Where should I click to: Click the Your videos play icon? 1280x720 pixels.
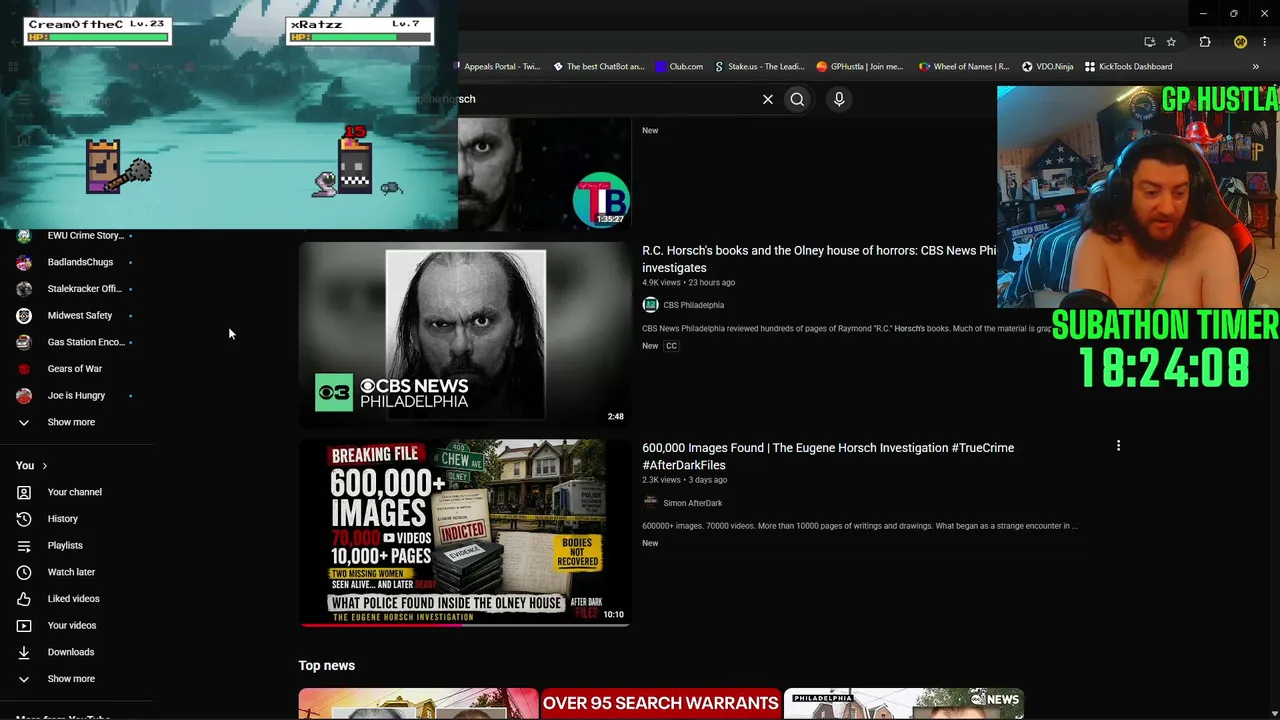24,625
